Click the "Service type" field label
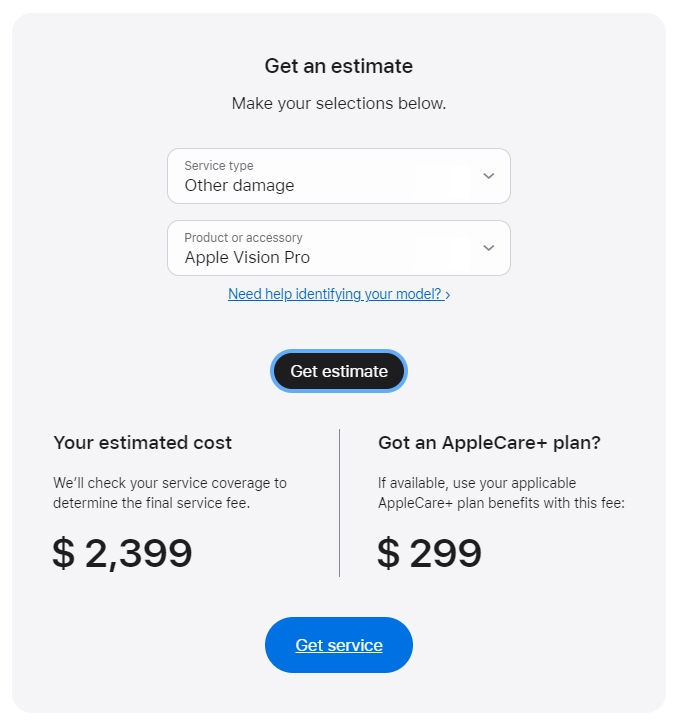This screenshot has height=723, width=679. [x=219, y=166]
